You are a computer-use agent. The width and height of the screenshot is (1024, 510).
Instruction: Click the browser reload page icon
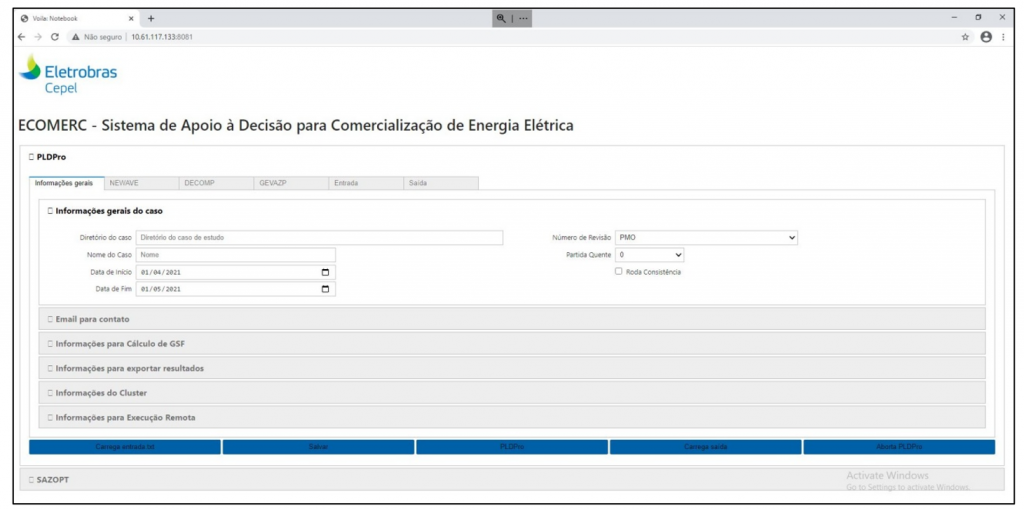tap(55, 37)
